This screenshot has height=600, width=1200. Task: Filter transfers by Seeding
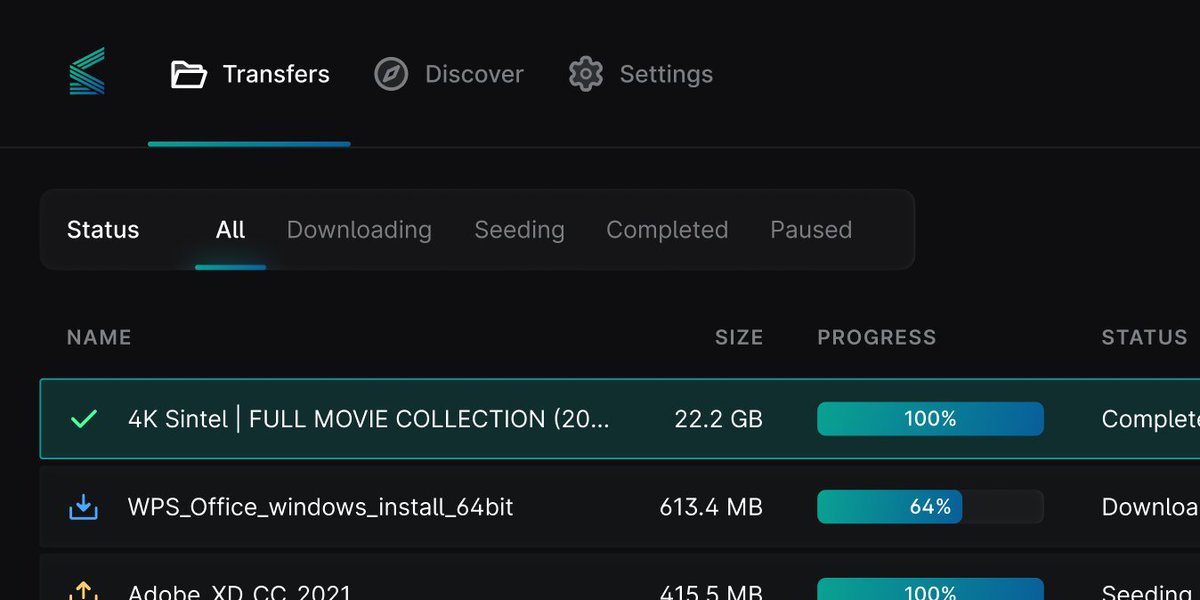(519, 230)
